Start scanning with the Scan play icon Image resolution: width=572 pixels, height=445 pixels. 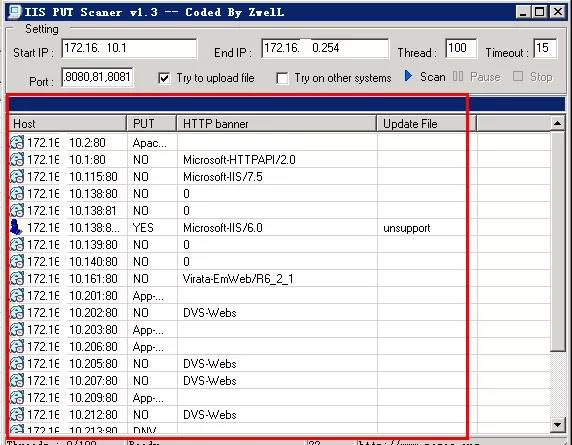click(x=408, y=76)
